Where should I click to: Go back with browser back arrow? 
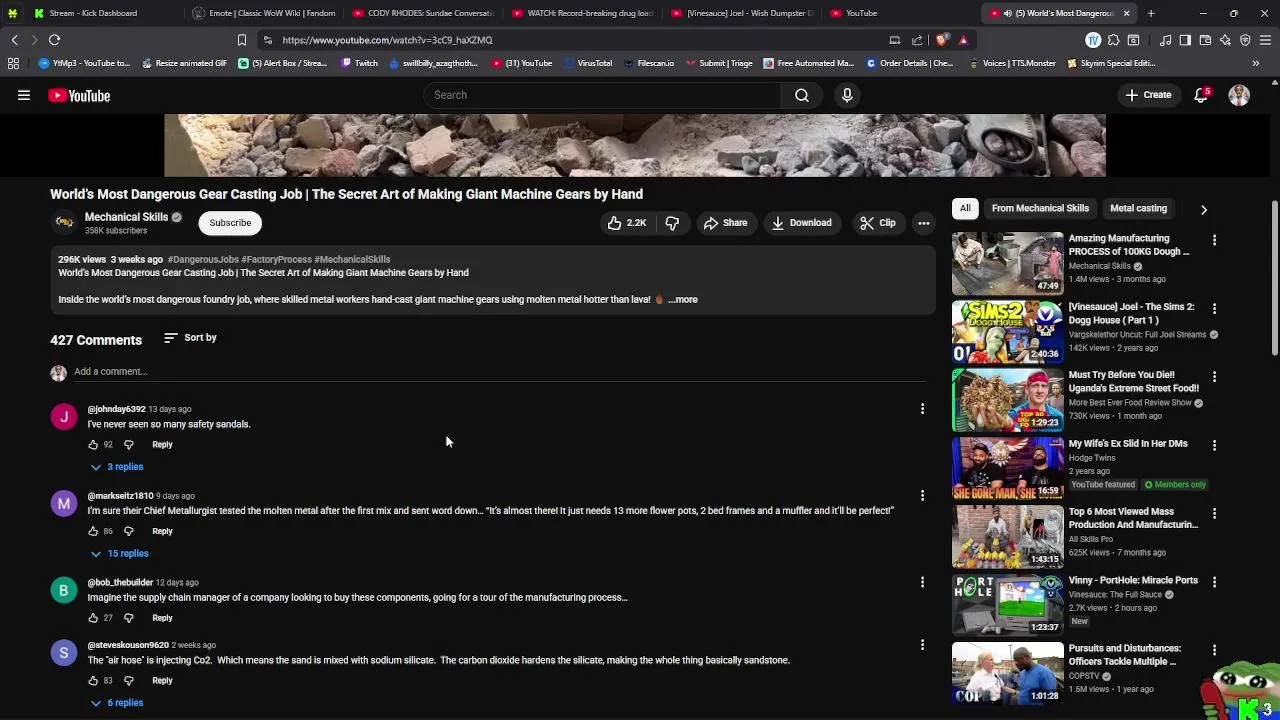14,40
